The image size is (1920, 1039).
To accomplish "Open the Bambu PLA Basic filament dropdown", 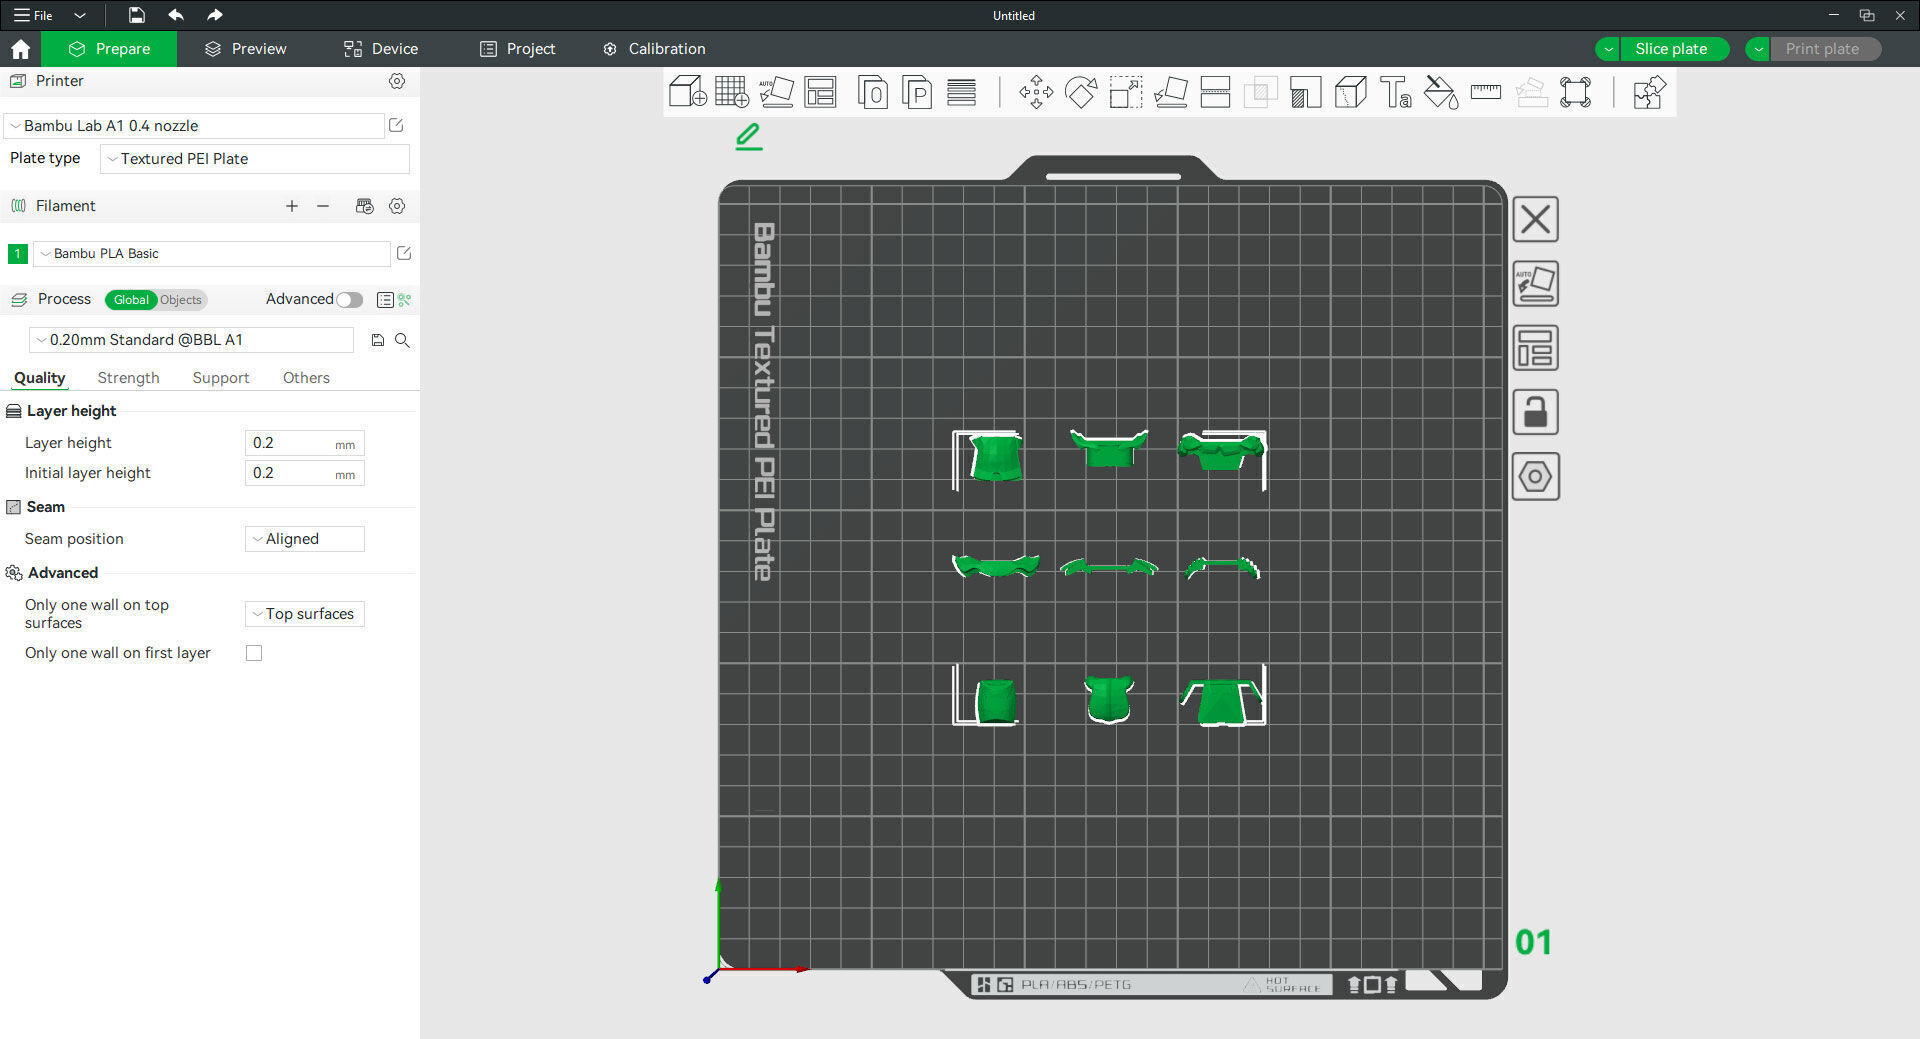I will 212,254.
